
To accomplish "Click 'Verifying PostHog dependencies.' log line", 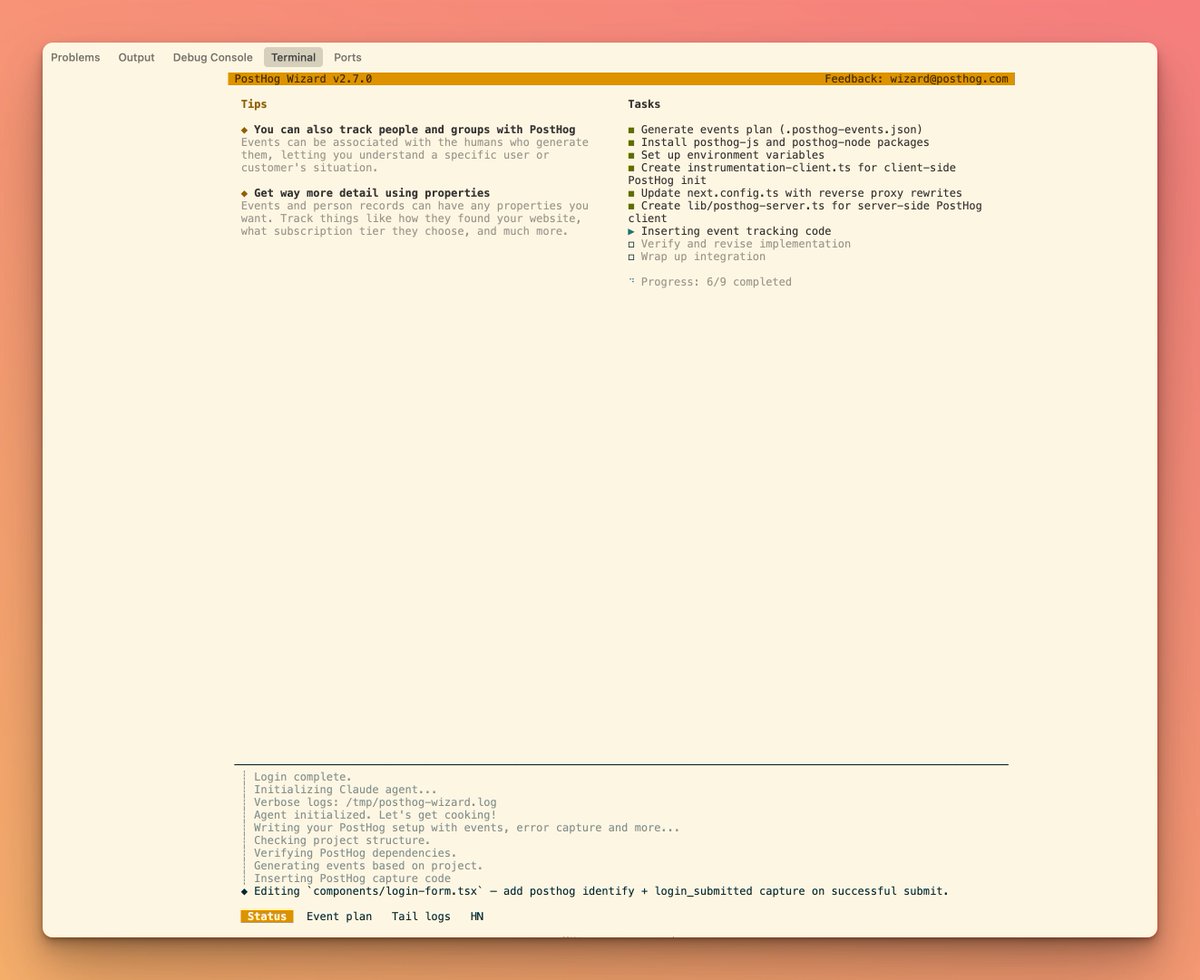I will pyautogui.click(x=355, y=853).
